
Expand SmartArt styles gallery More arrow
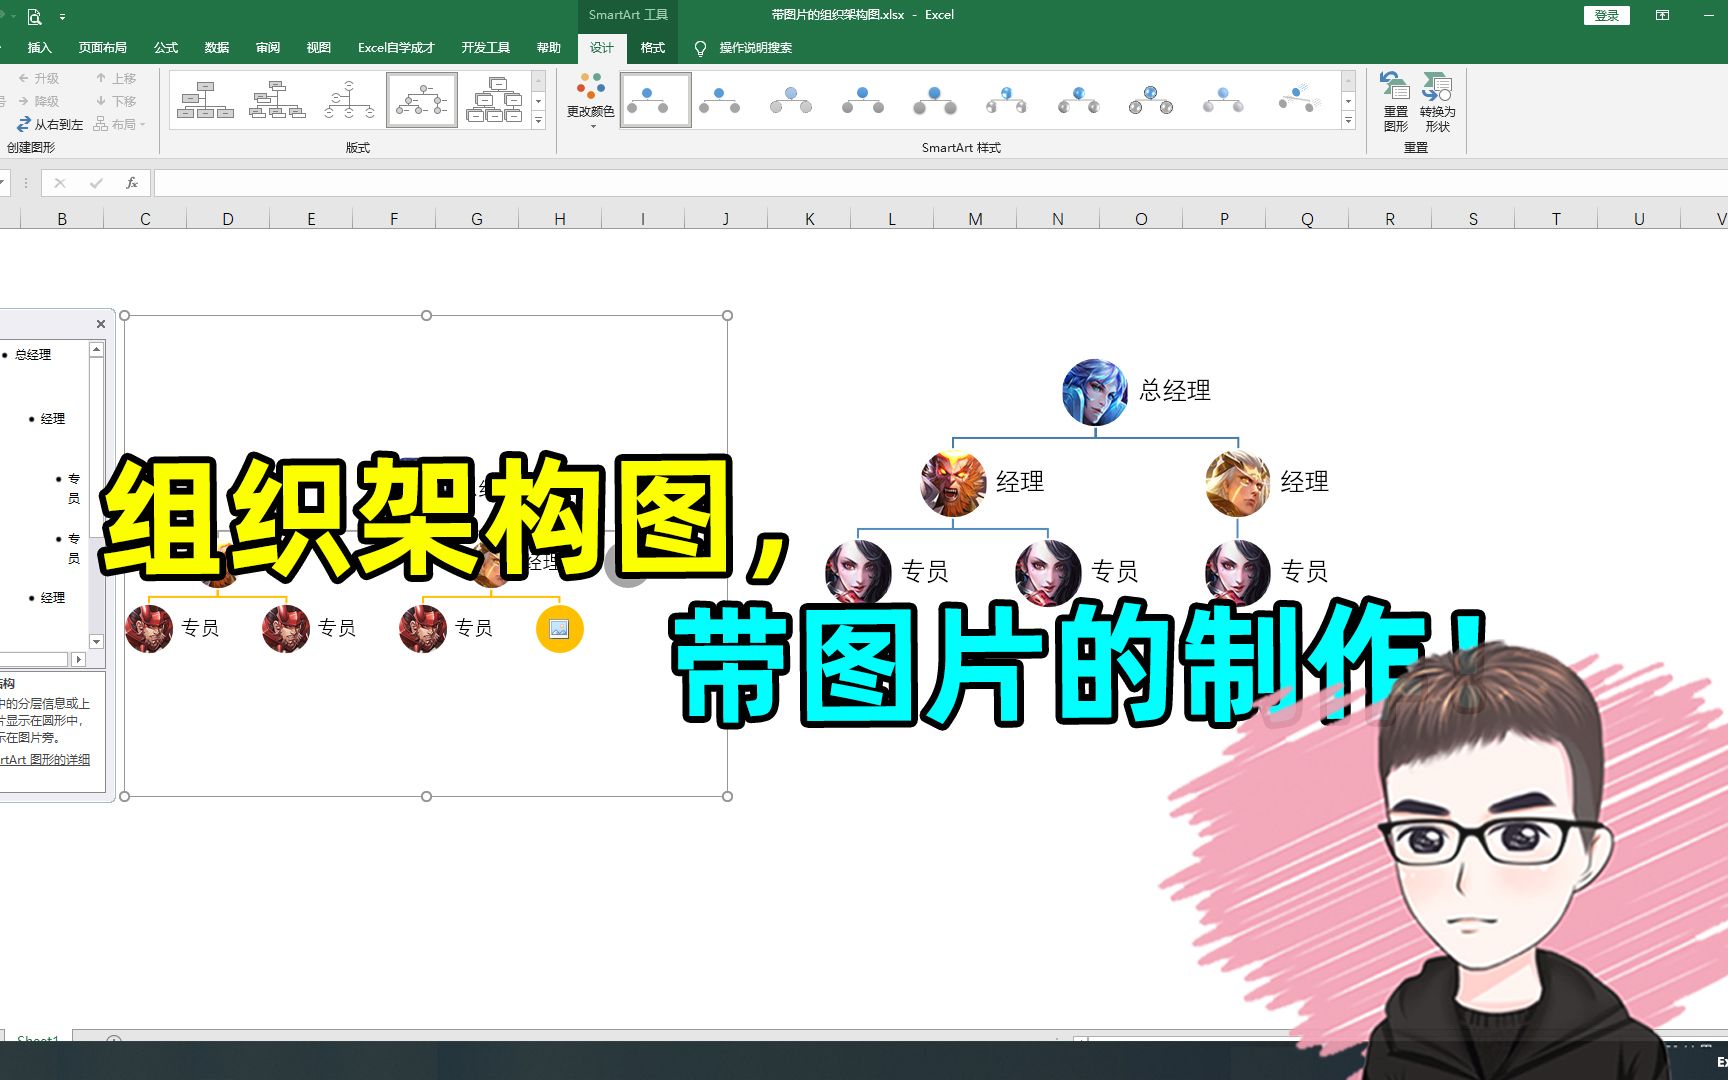tap(1348, 120)
